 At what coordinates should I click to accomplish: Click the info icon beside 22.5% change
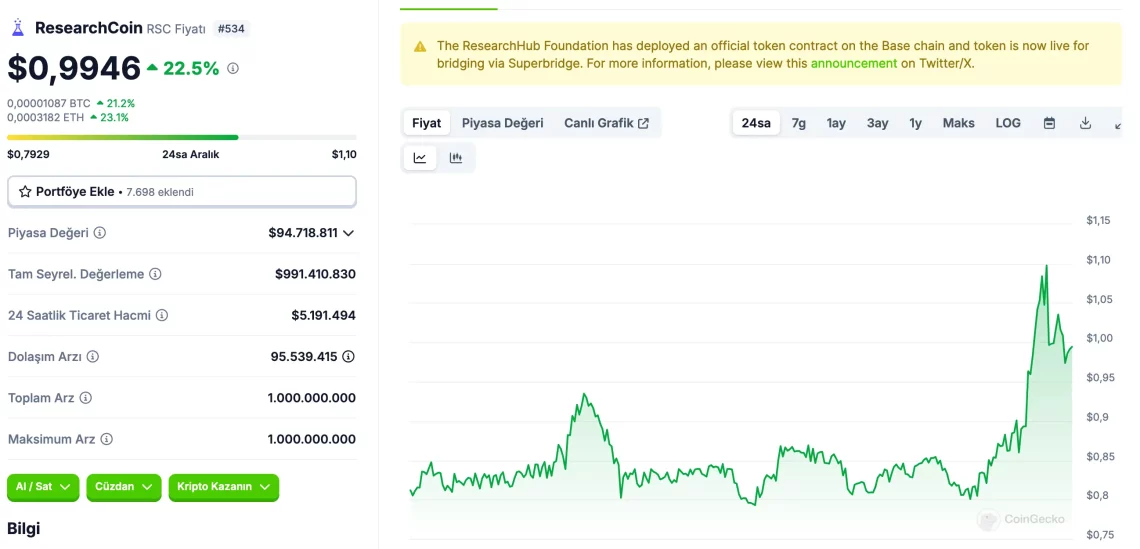click(x=233, y=68)
